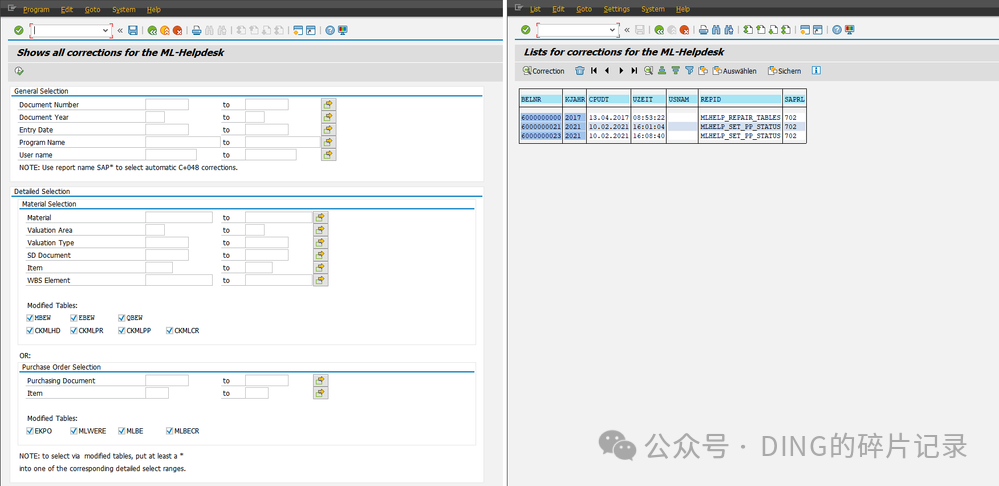The height and width of the screenshot is (486, 999).
Task: Select the row with document 6000000021
Action: (663, 127)
